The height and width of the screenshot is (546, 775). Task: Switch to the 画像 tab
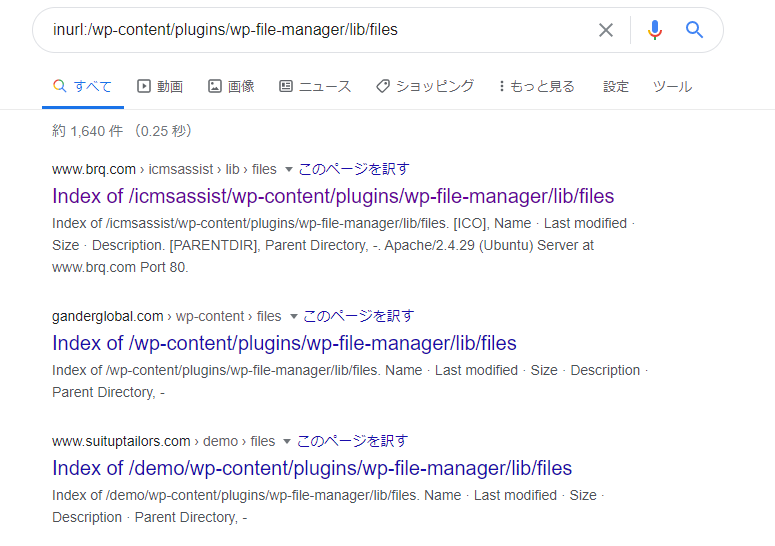[x=231, y=86]
